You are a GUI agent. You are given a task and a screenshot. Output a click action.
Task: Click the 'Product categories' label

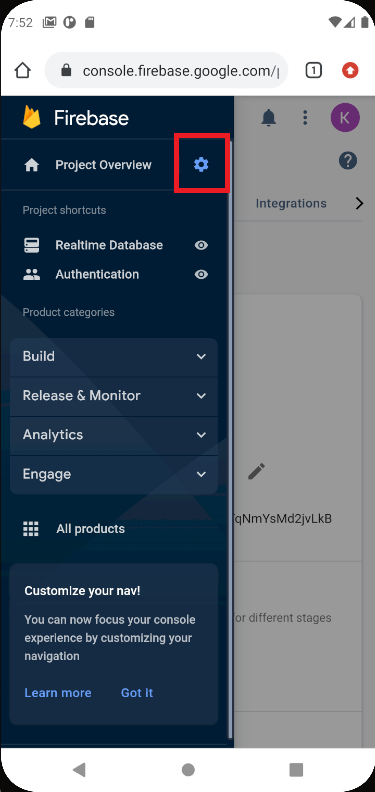click(68, 312)
